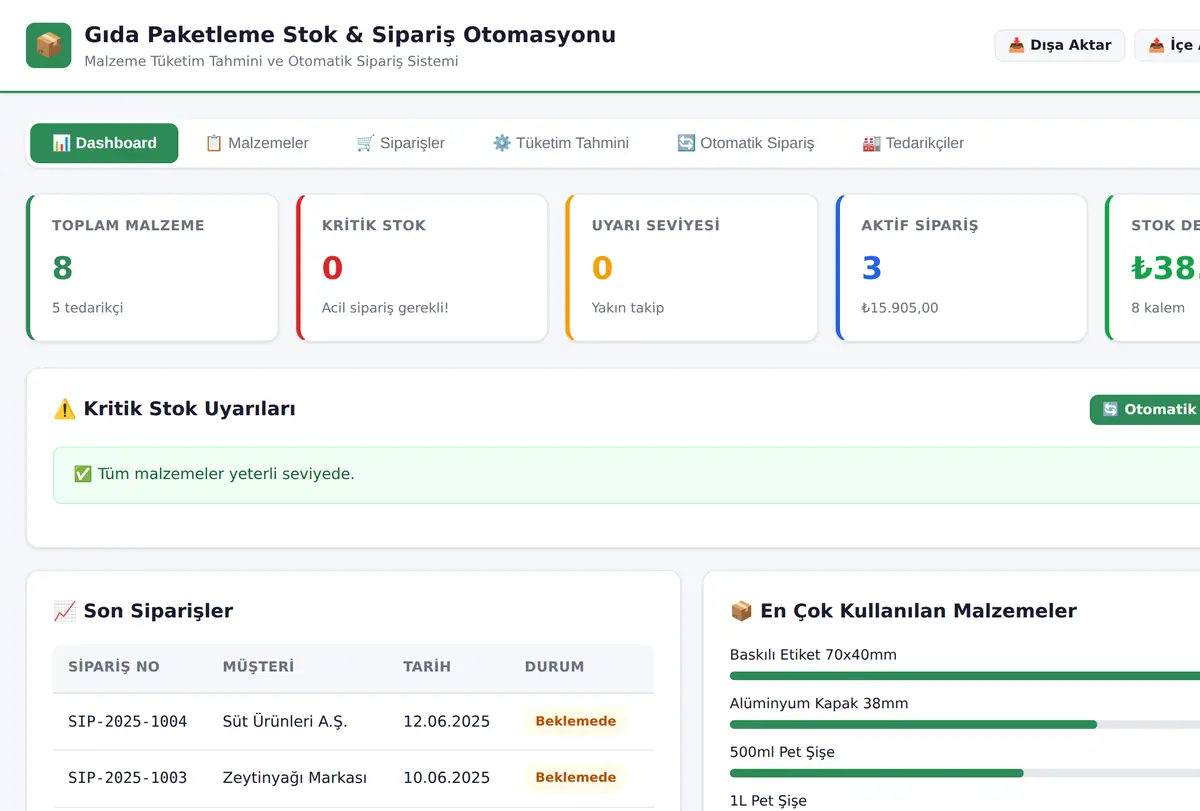Click Beklemede badge for SIP-2025-1004
Screen dimensions: 1200x811
click(575, 721)
